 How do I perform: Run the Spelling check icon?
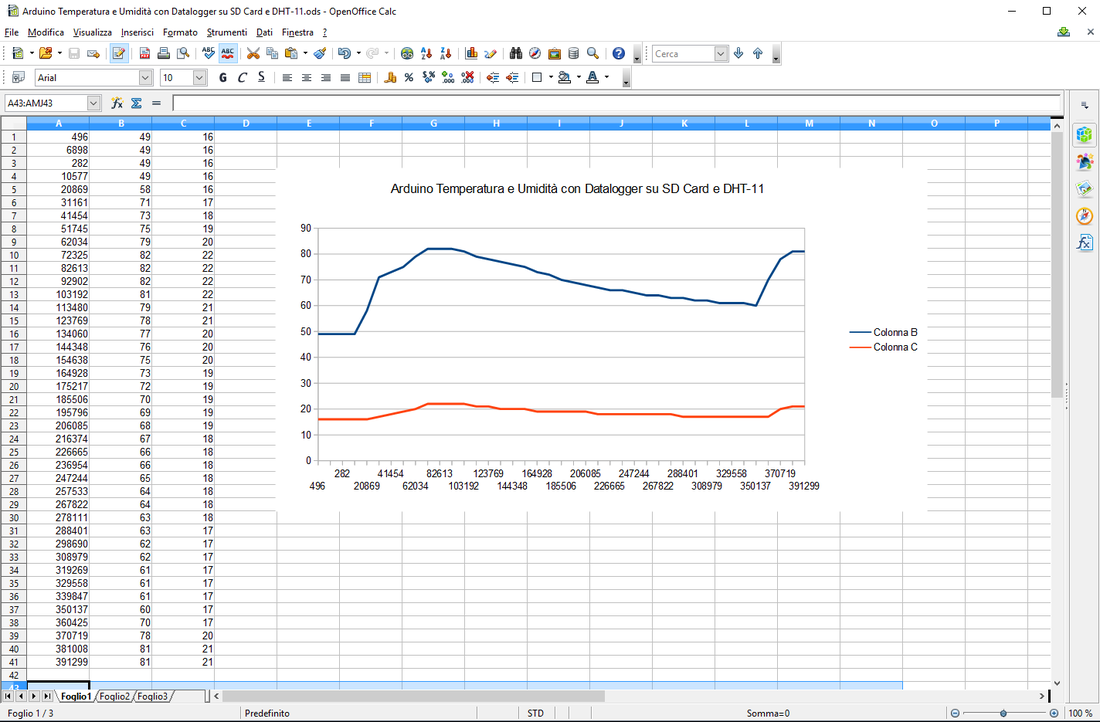coord(208,53)
